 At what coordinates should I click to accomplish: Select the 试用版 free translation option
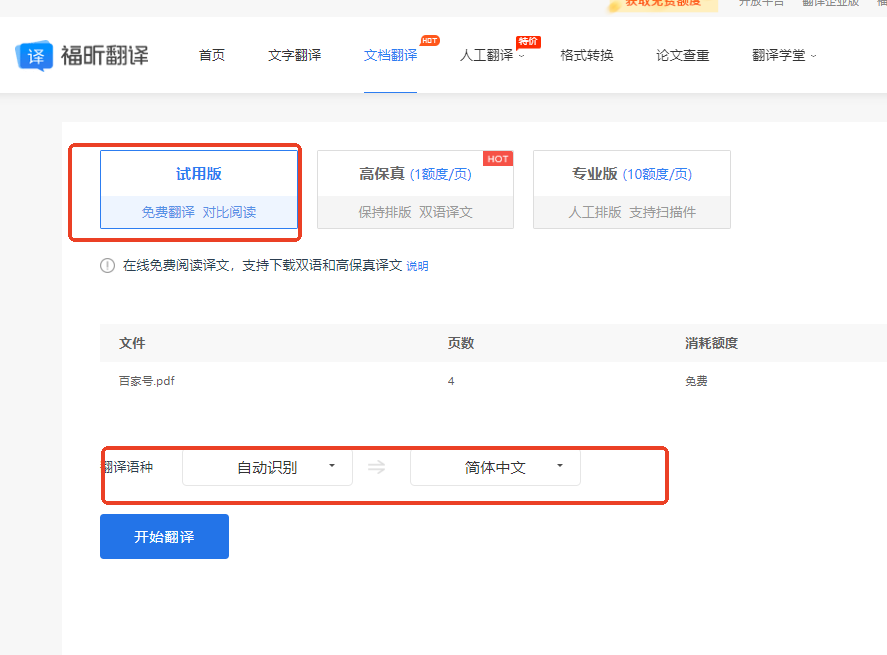pos(199,189)
